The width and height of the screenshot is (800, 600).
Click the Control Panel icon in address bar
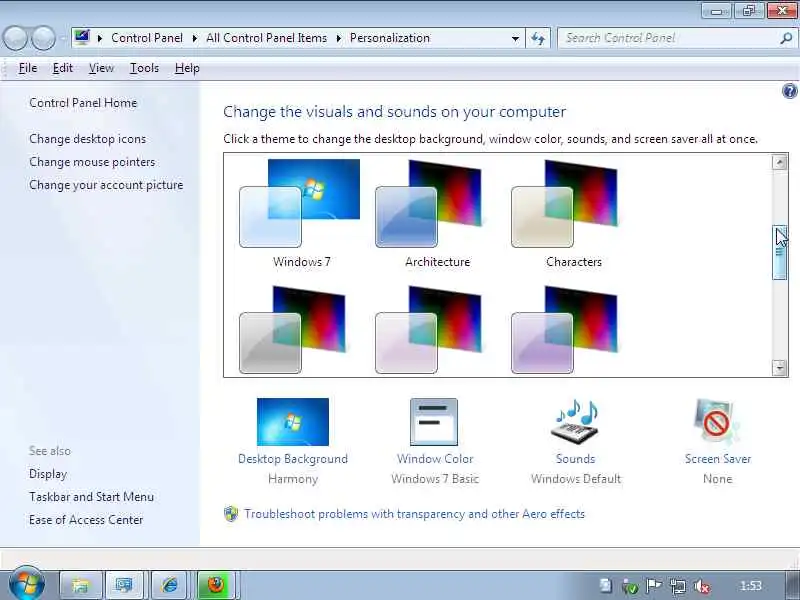click(x=82, y=38)
